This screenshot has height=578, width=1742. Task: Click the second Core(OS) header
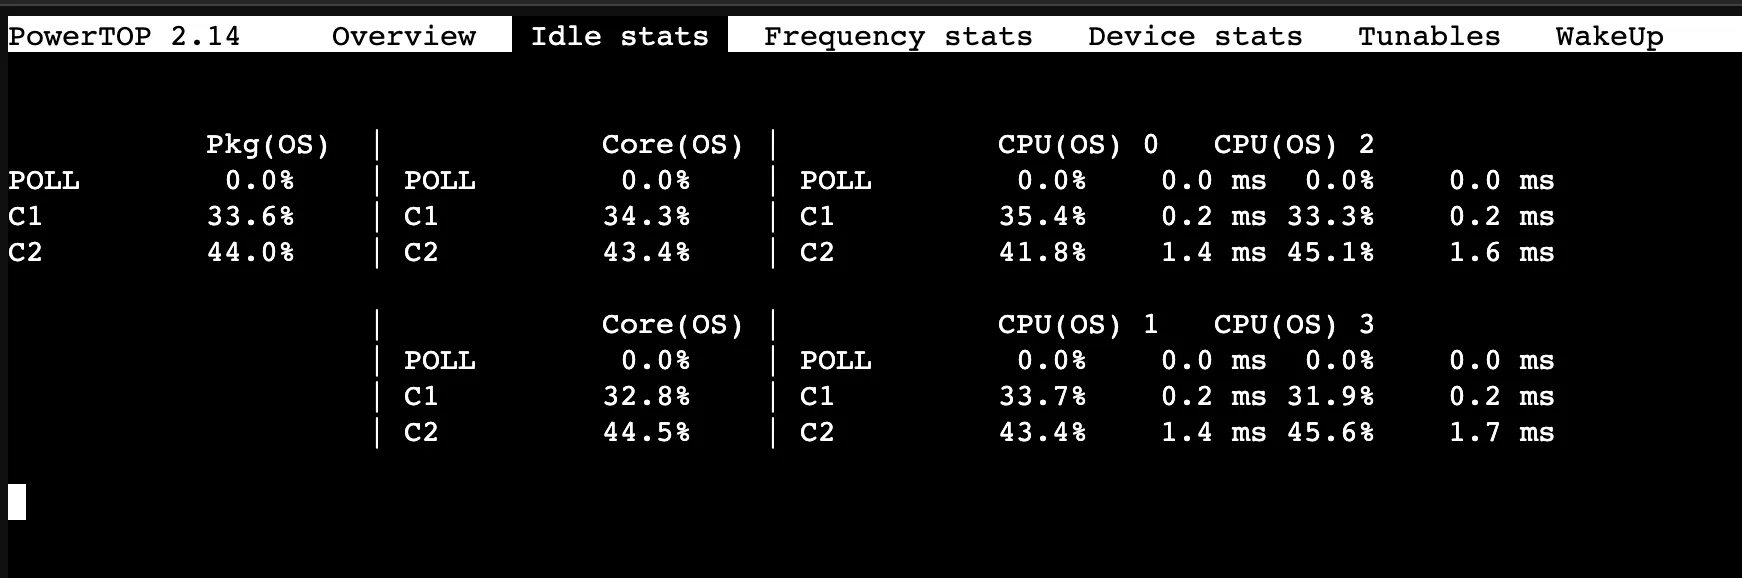(x=672, y=324)
